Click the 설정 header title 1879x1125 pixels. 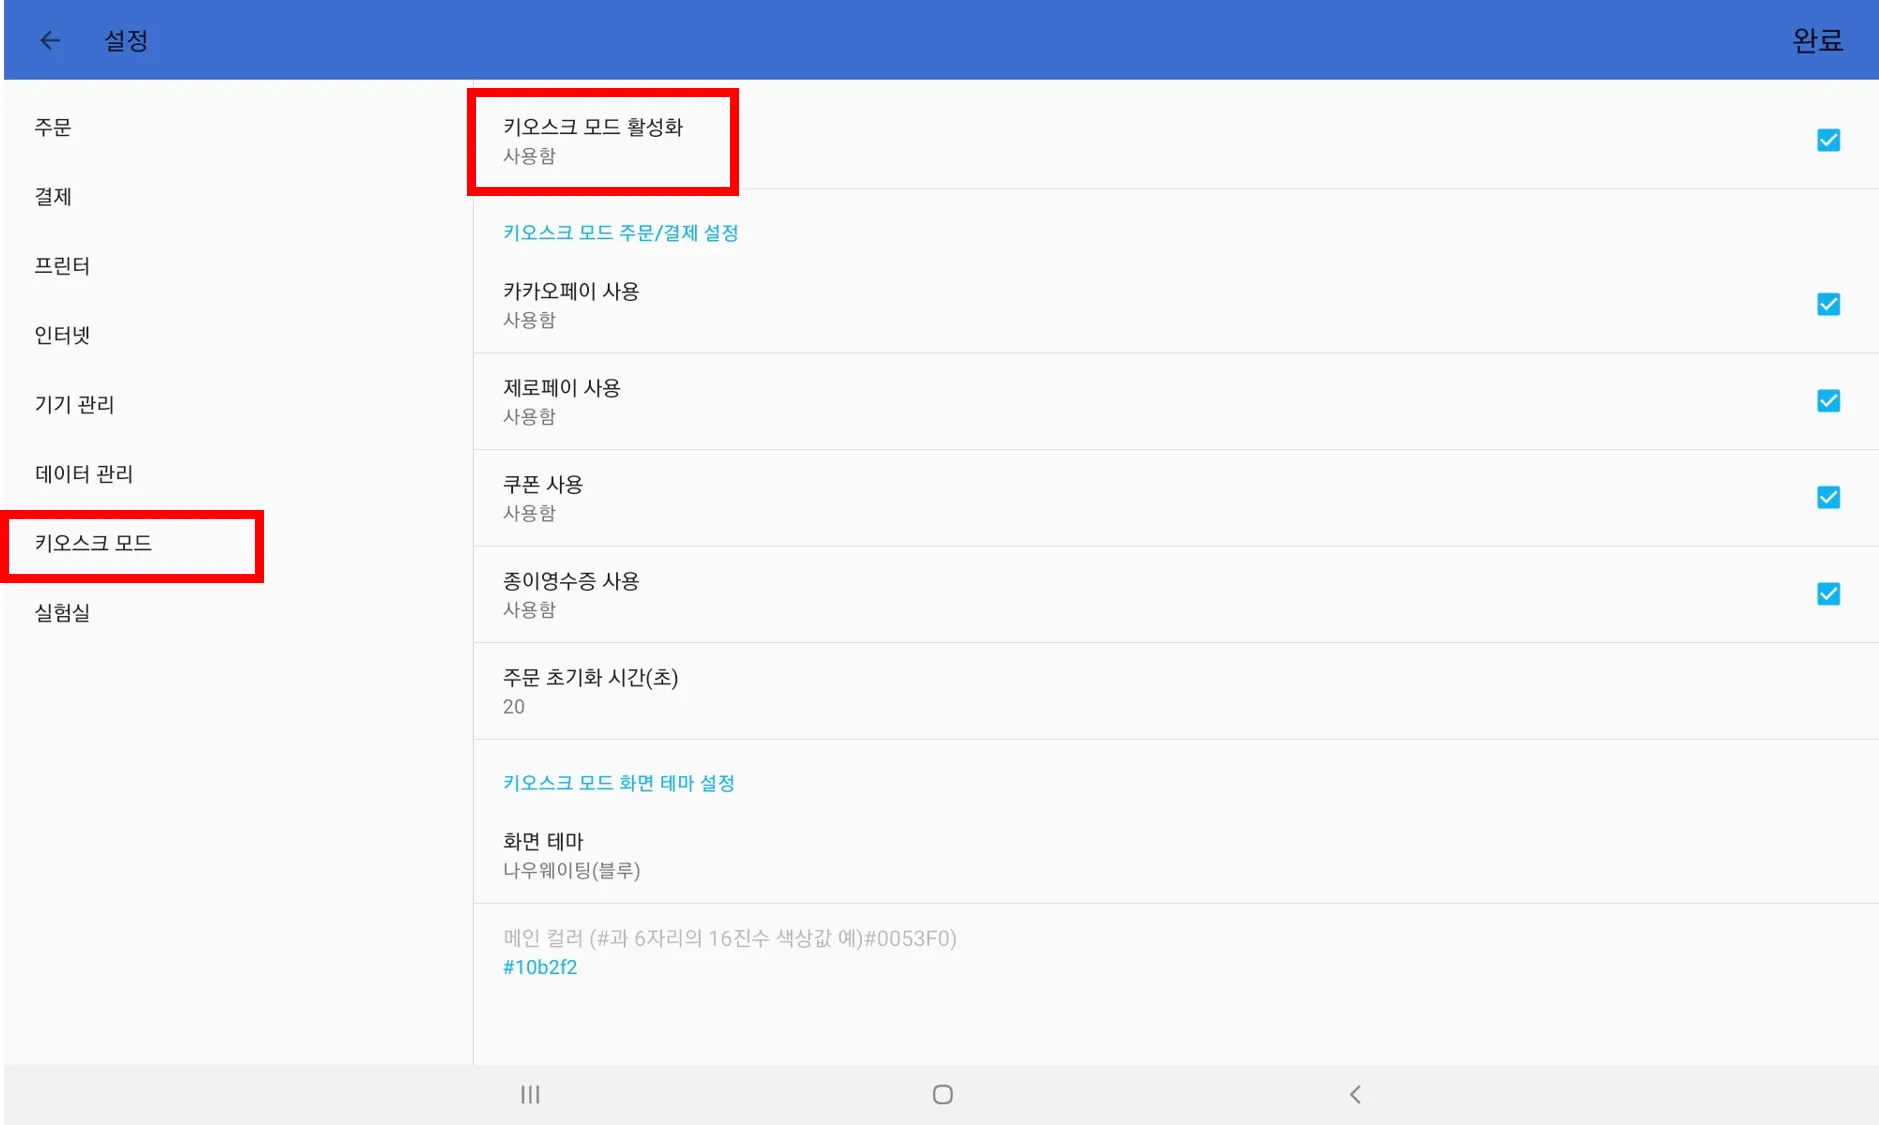point(126,40)
